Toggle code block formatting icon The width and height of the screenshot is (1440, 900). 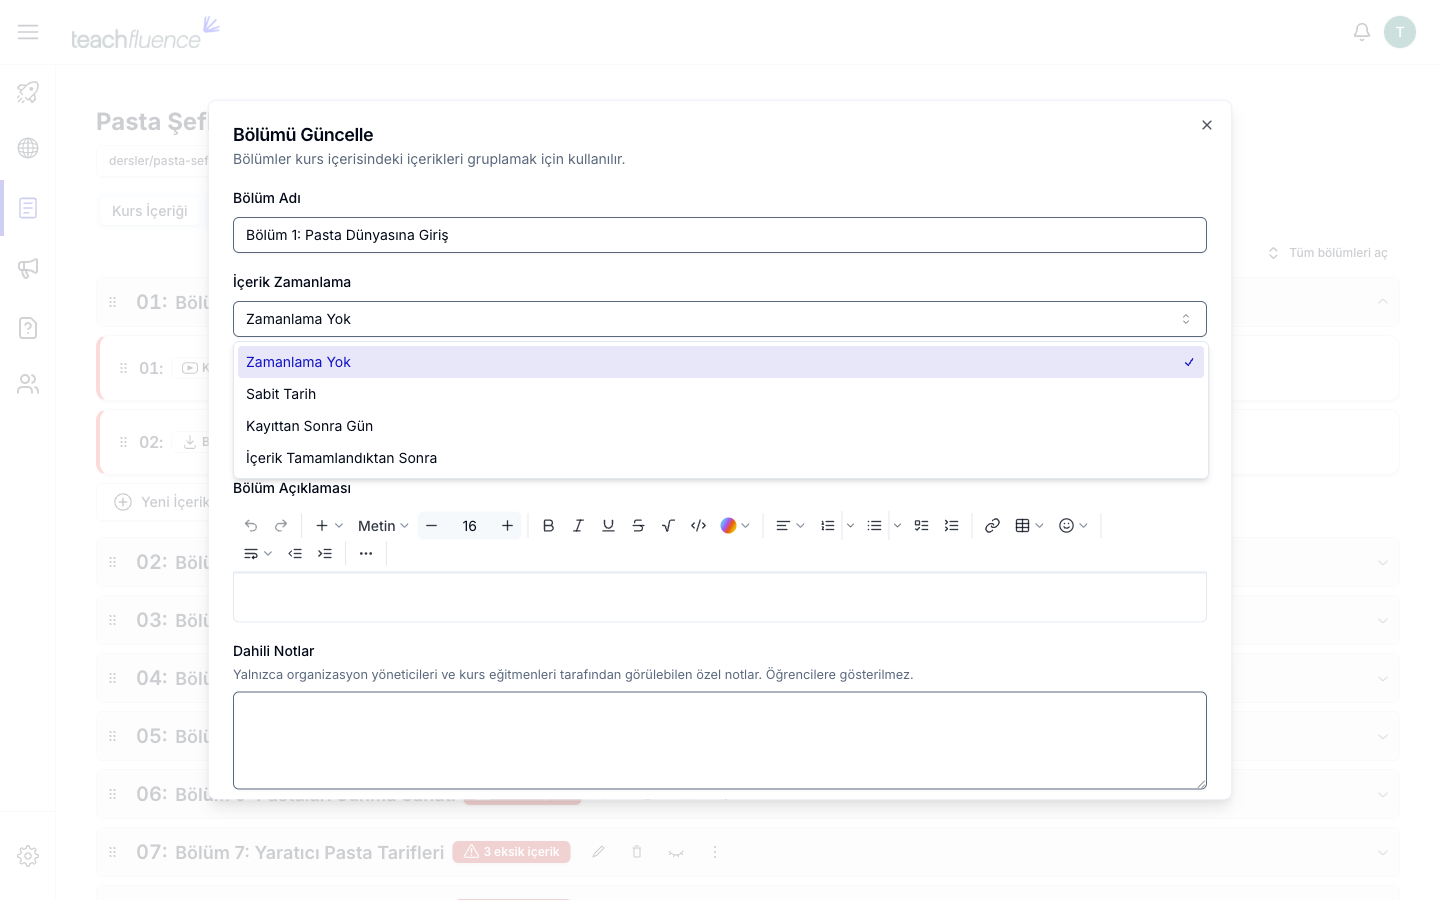coord(698,526)
